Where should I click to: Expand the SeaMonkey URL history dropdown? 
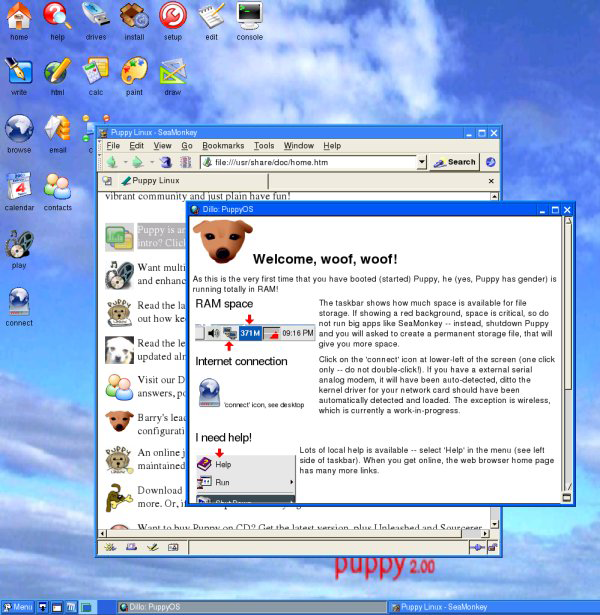[x=422, y=162]
